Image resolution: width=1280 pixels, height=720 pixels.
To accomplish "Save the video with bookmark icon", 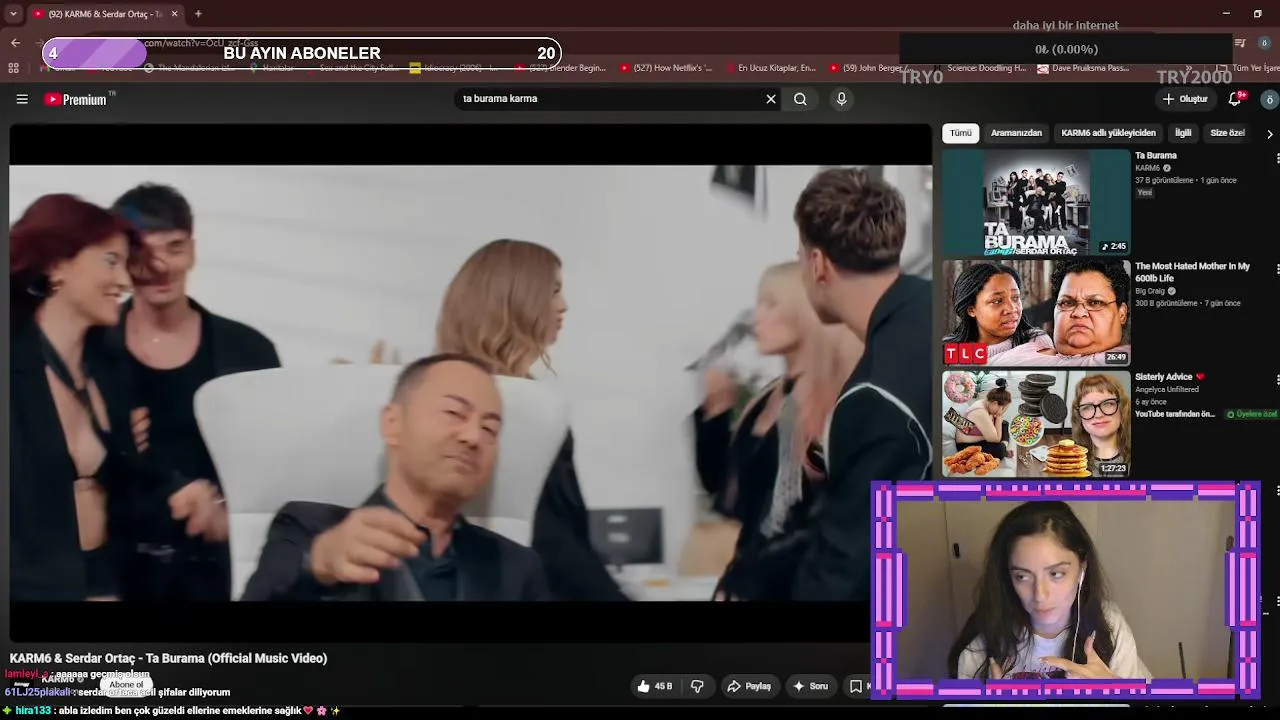I will [856, 686].
